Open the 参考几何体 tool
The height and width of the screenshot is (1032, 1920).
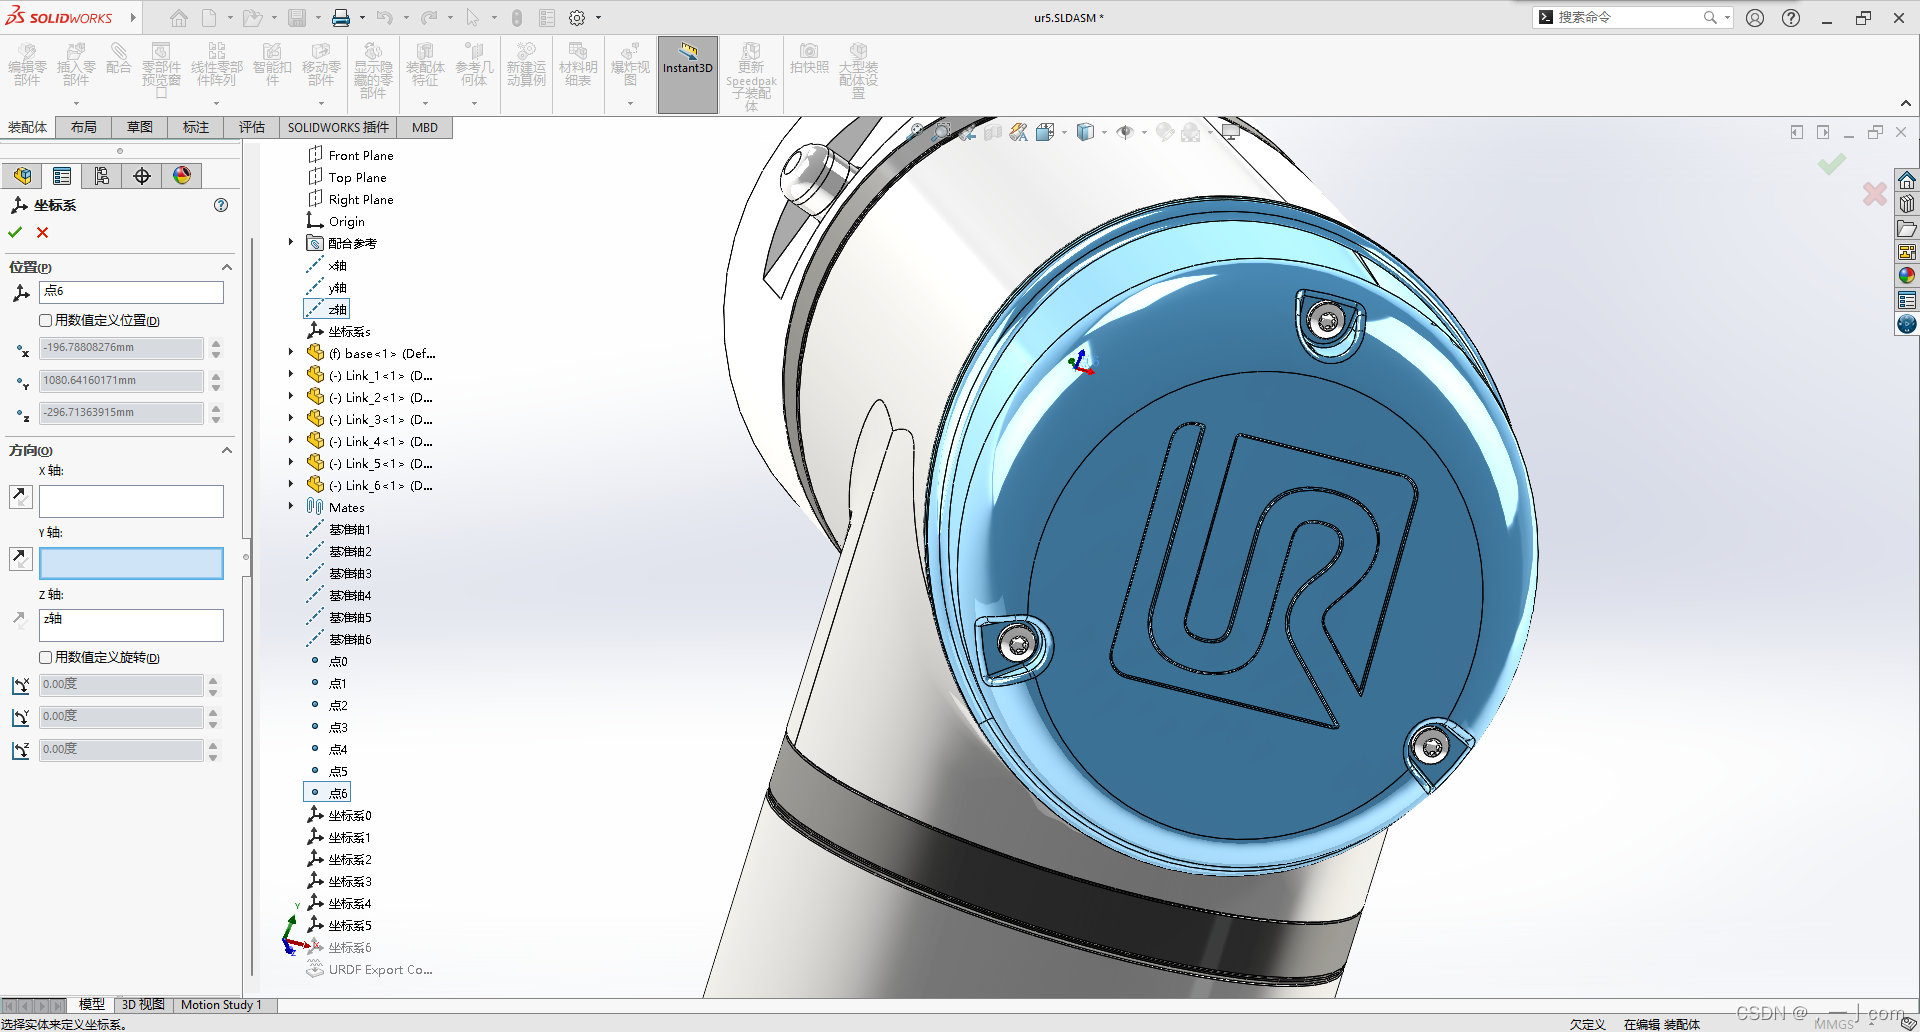tap(475, 65)
